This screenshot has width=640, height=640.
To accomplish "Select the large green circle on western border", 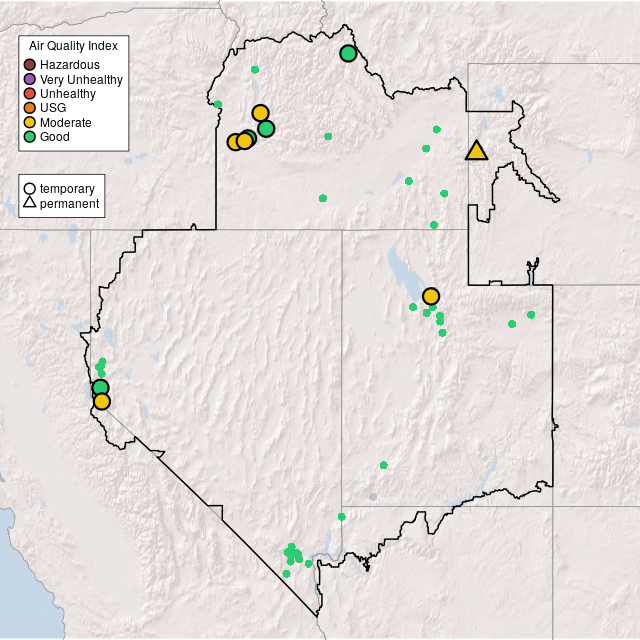I will coord(100,388).
